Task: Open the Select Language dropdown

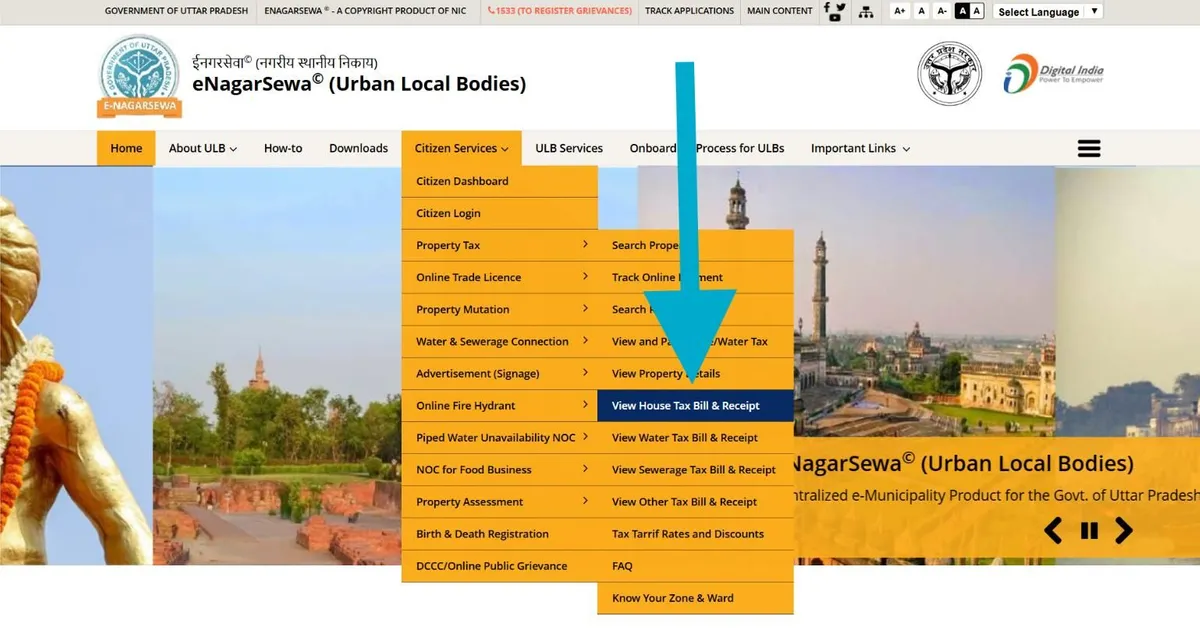Action: [1047, 12]
